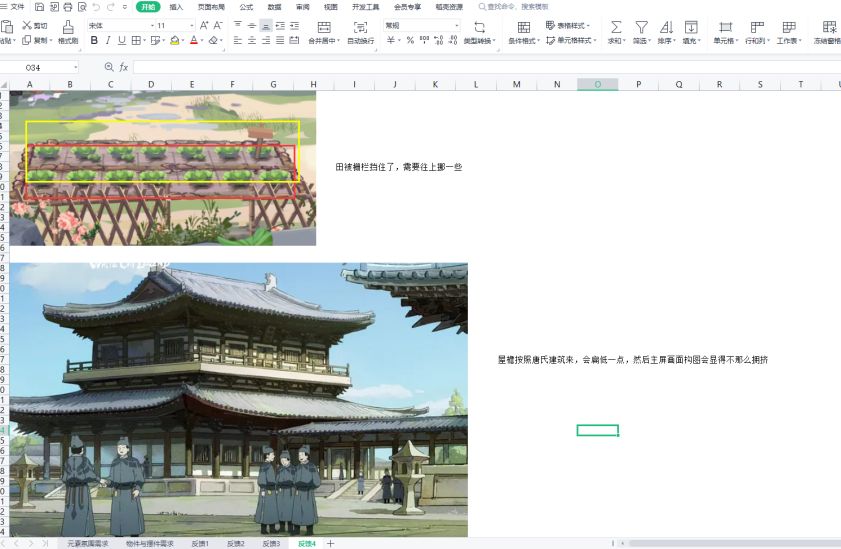Click the Cut (剪切) scissors icon

coord(27,25)
